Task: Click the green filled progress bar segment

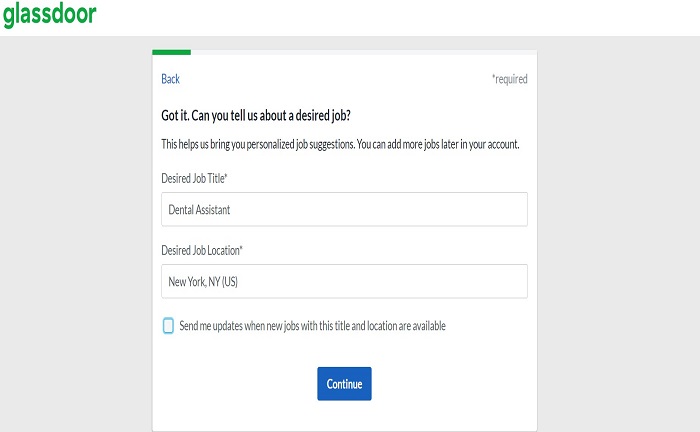Action: tap(171, 52)
